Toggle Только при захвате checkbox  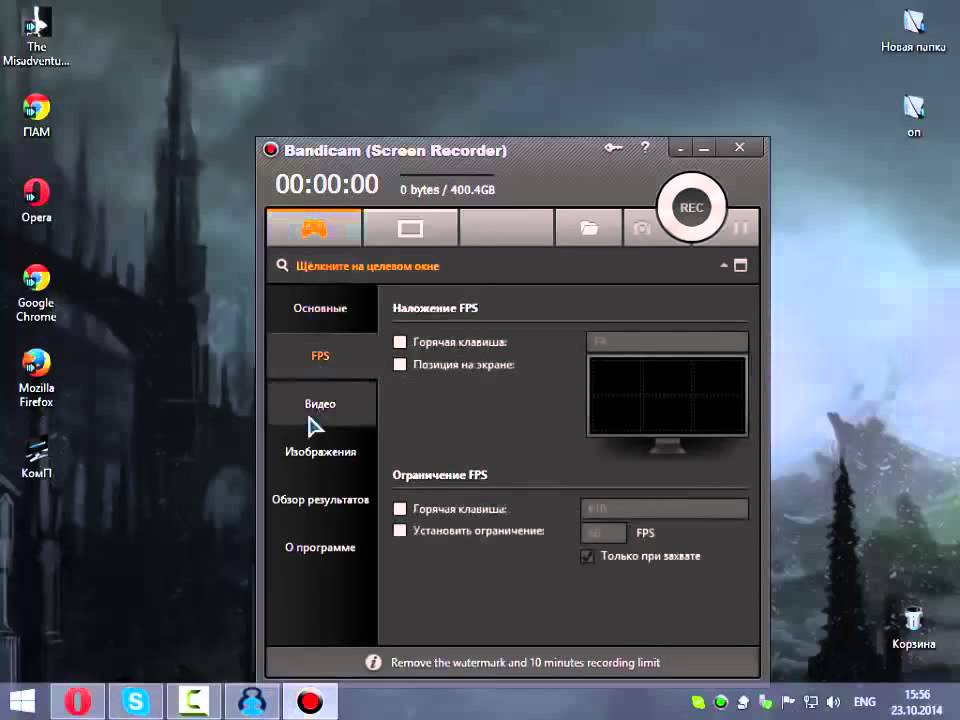587,556
